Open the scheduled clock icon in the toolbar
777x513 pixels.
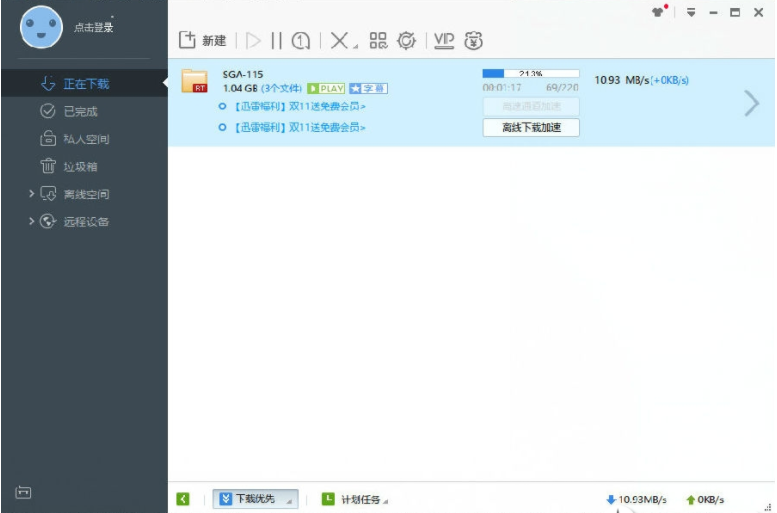[x=301, y=41]
